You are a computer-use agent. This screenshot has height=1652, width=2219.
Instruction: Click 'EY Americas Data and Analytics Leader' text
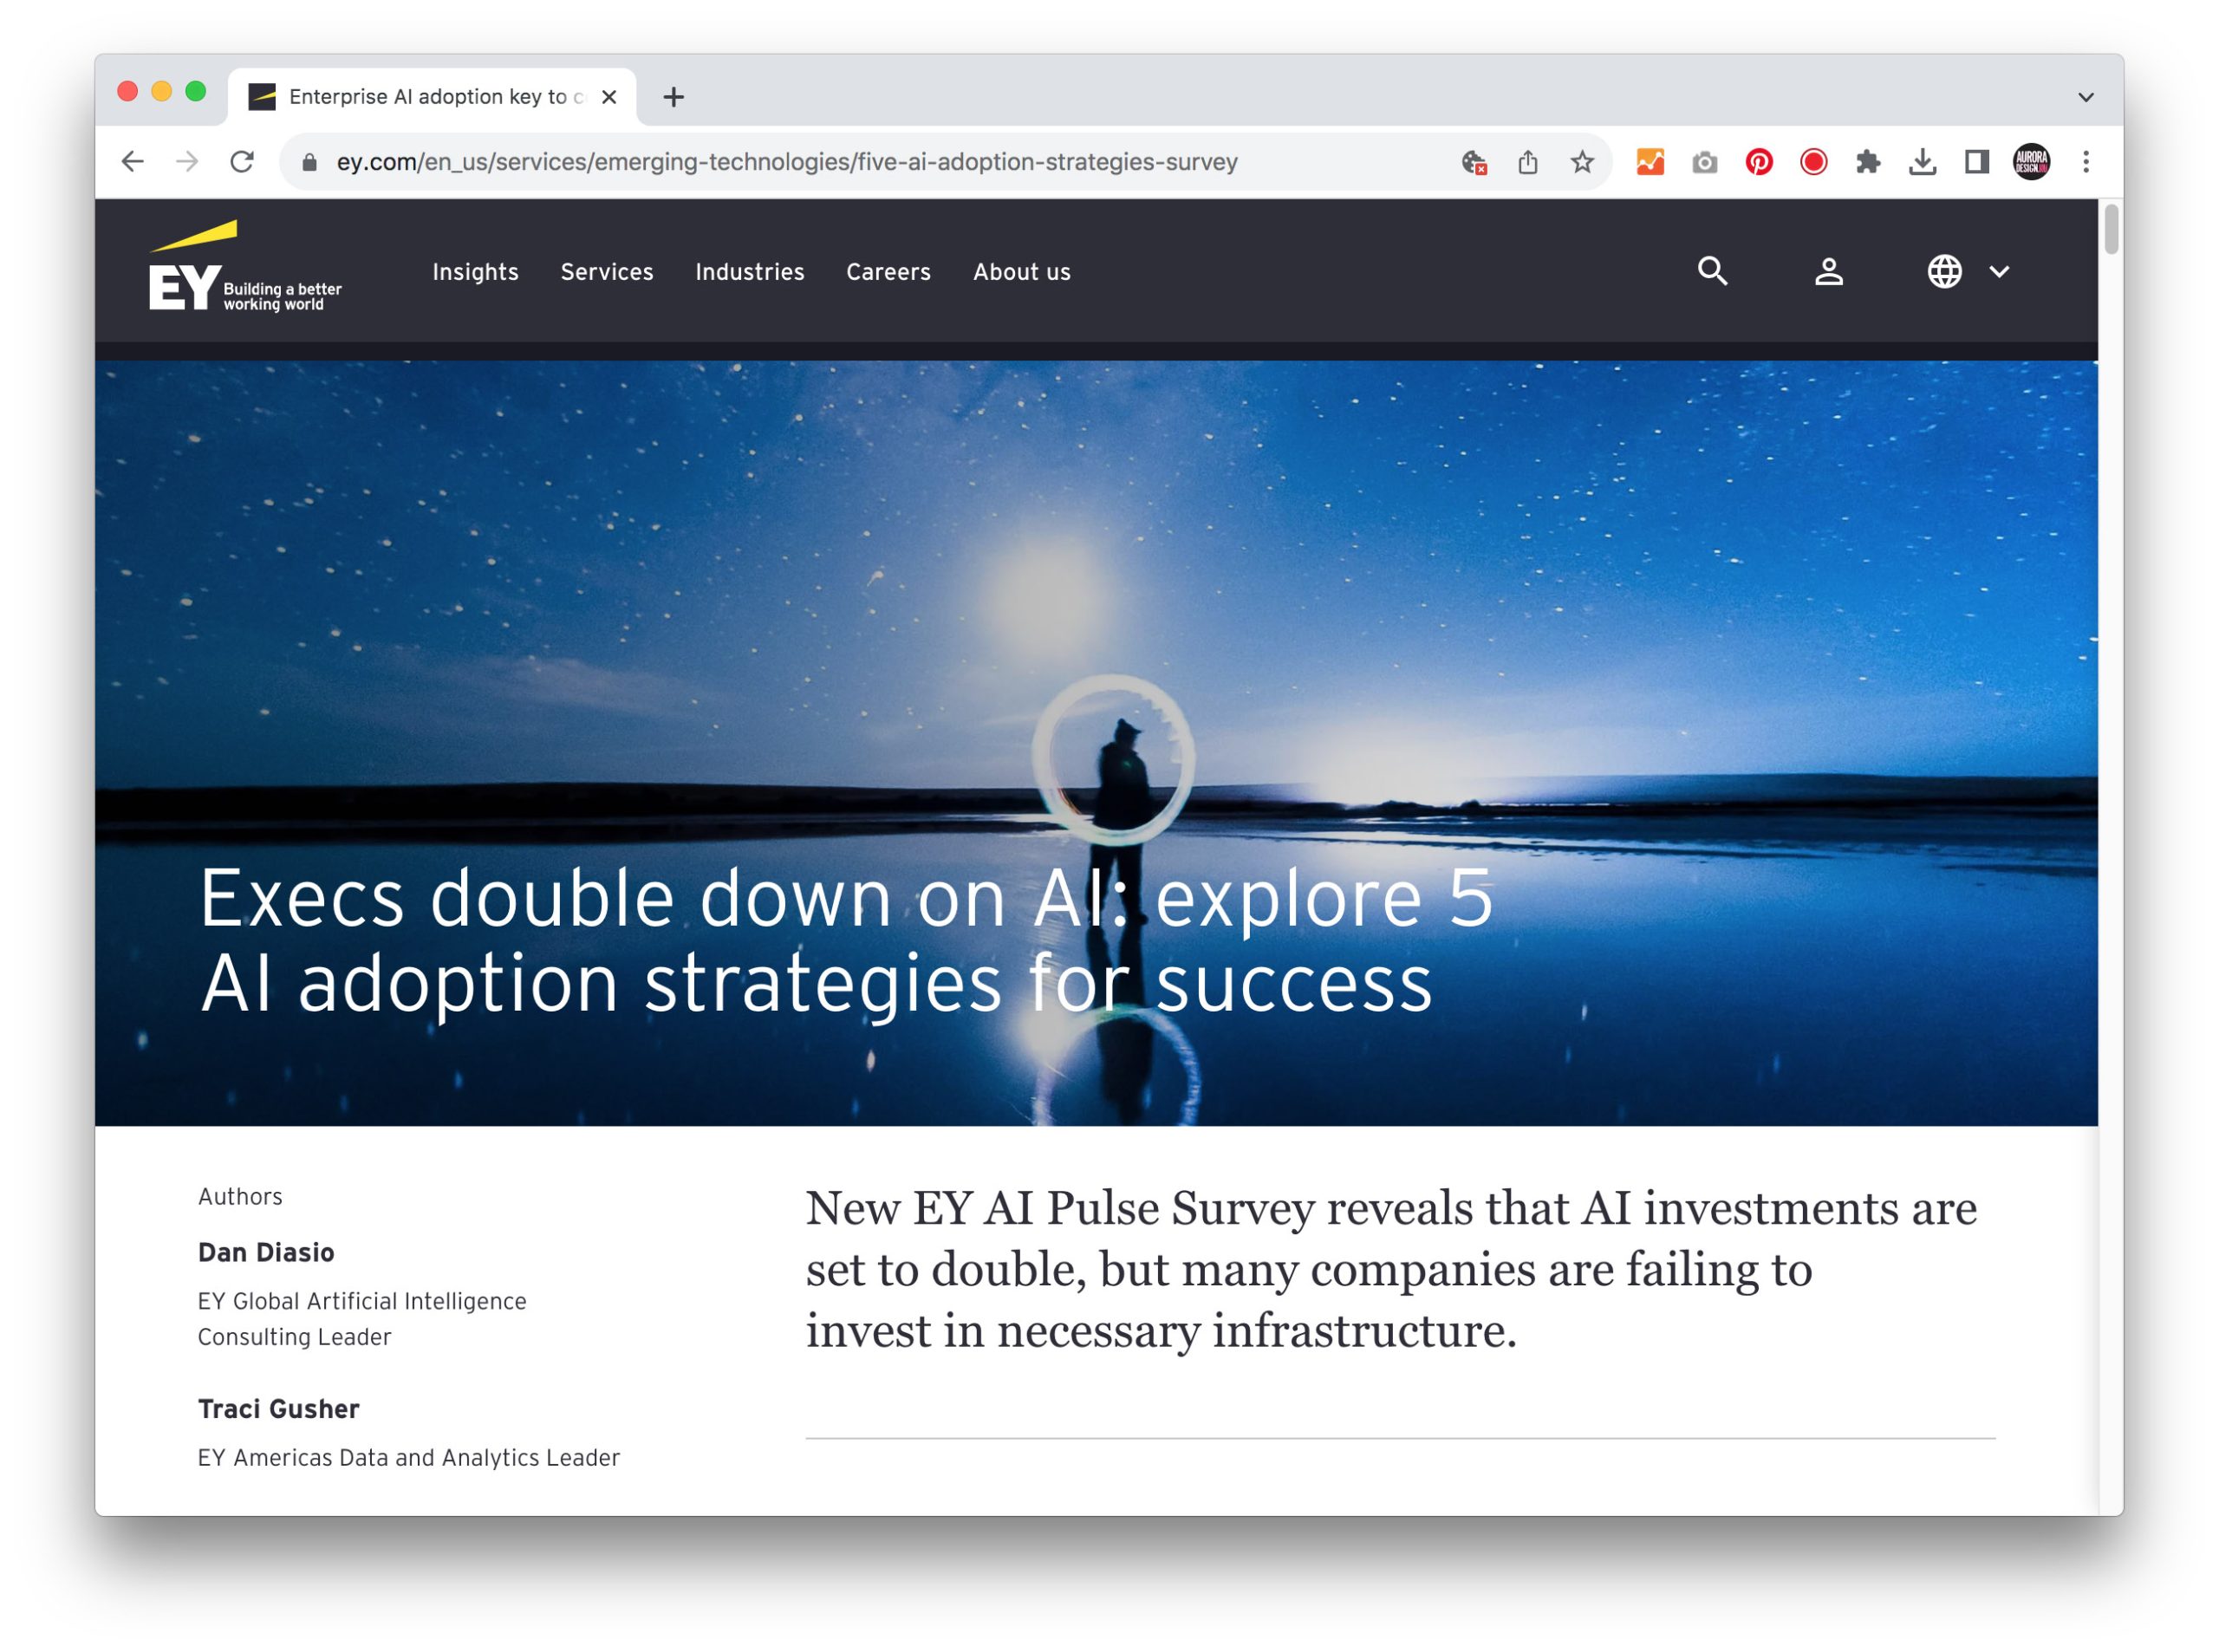click(x=409, y=1458)
